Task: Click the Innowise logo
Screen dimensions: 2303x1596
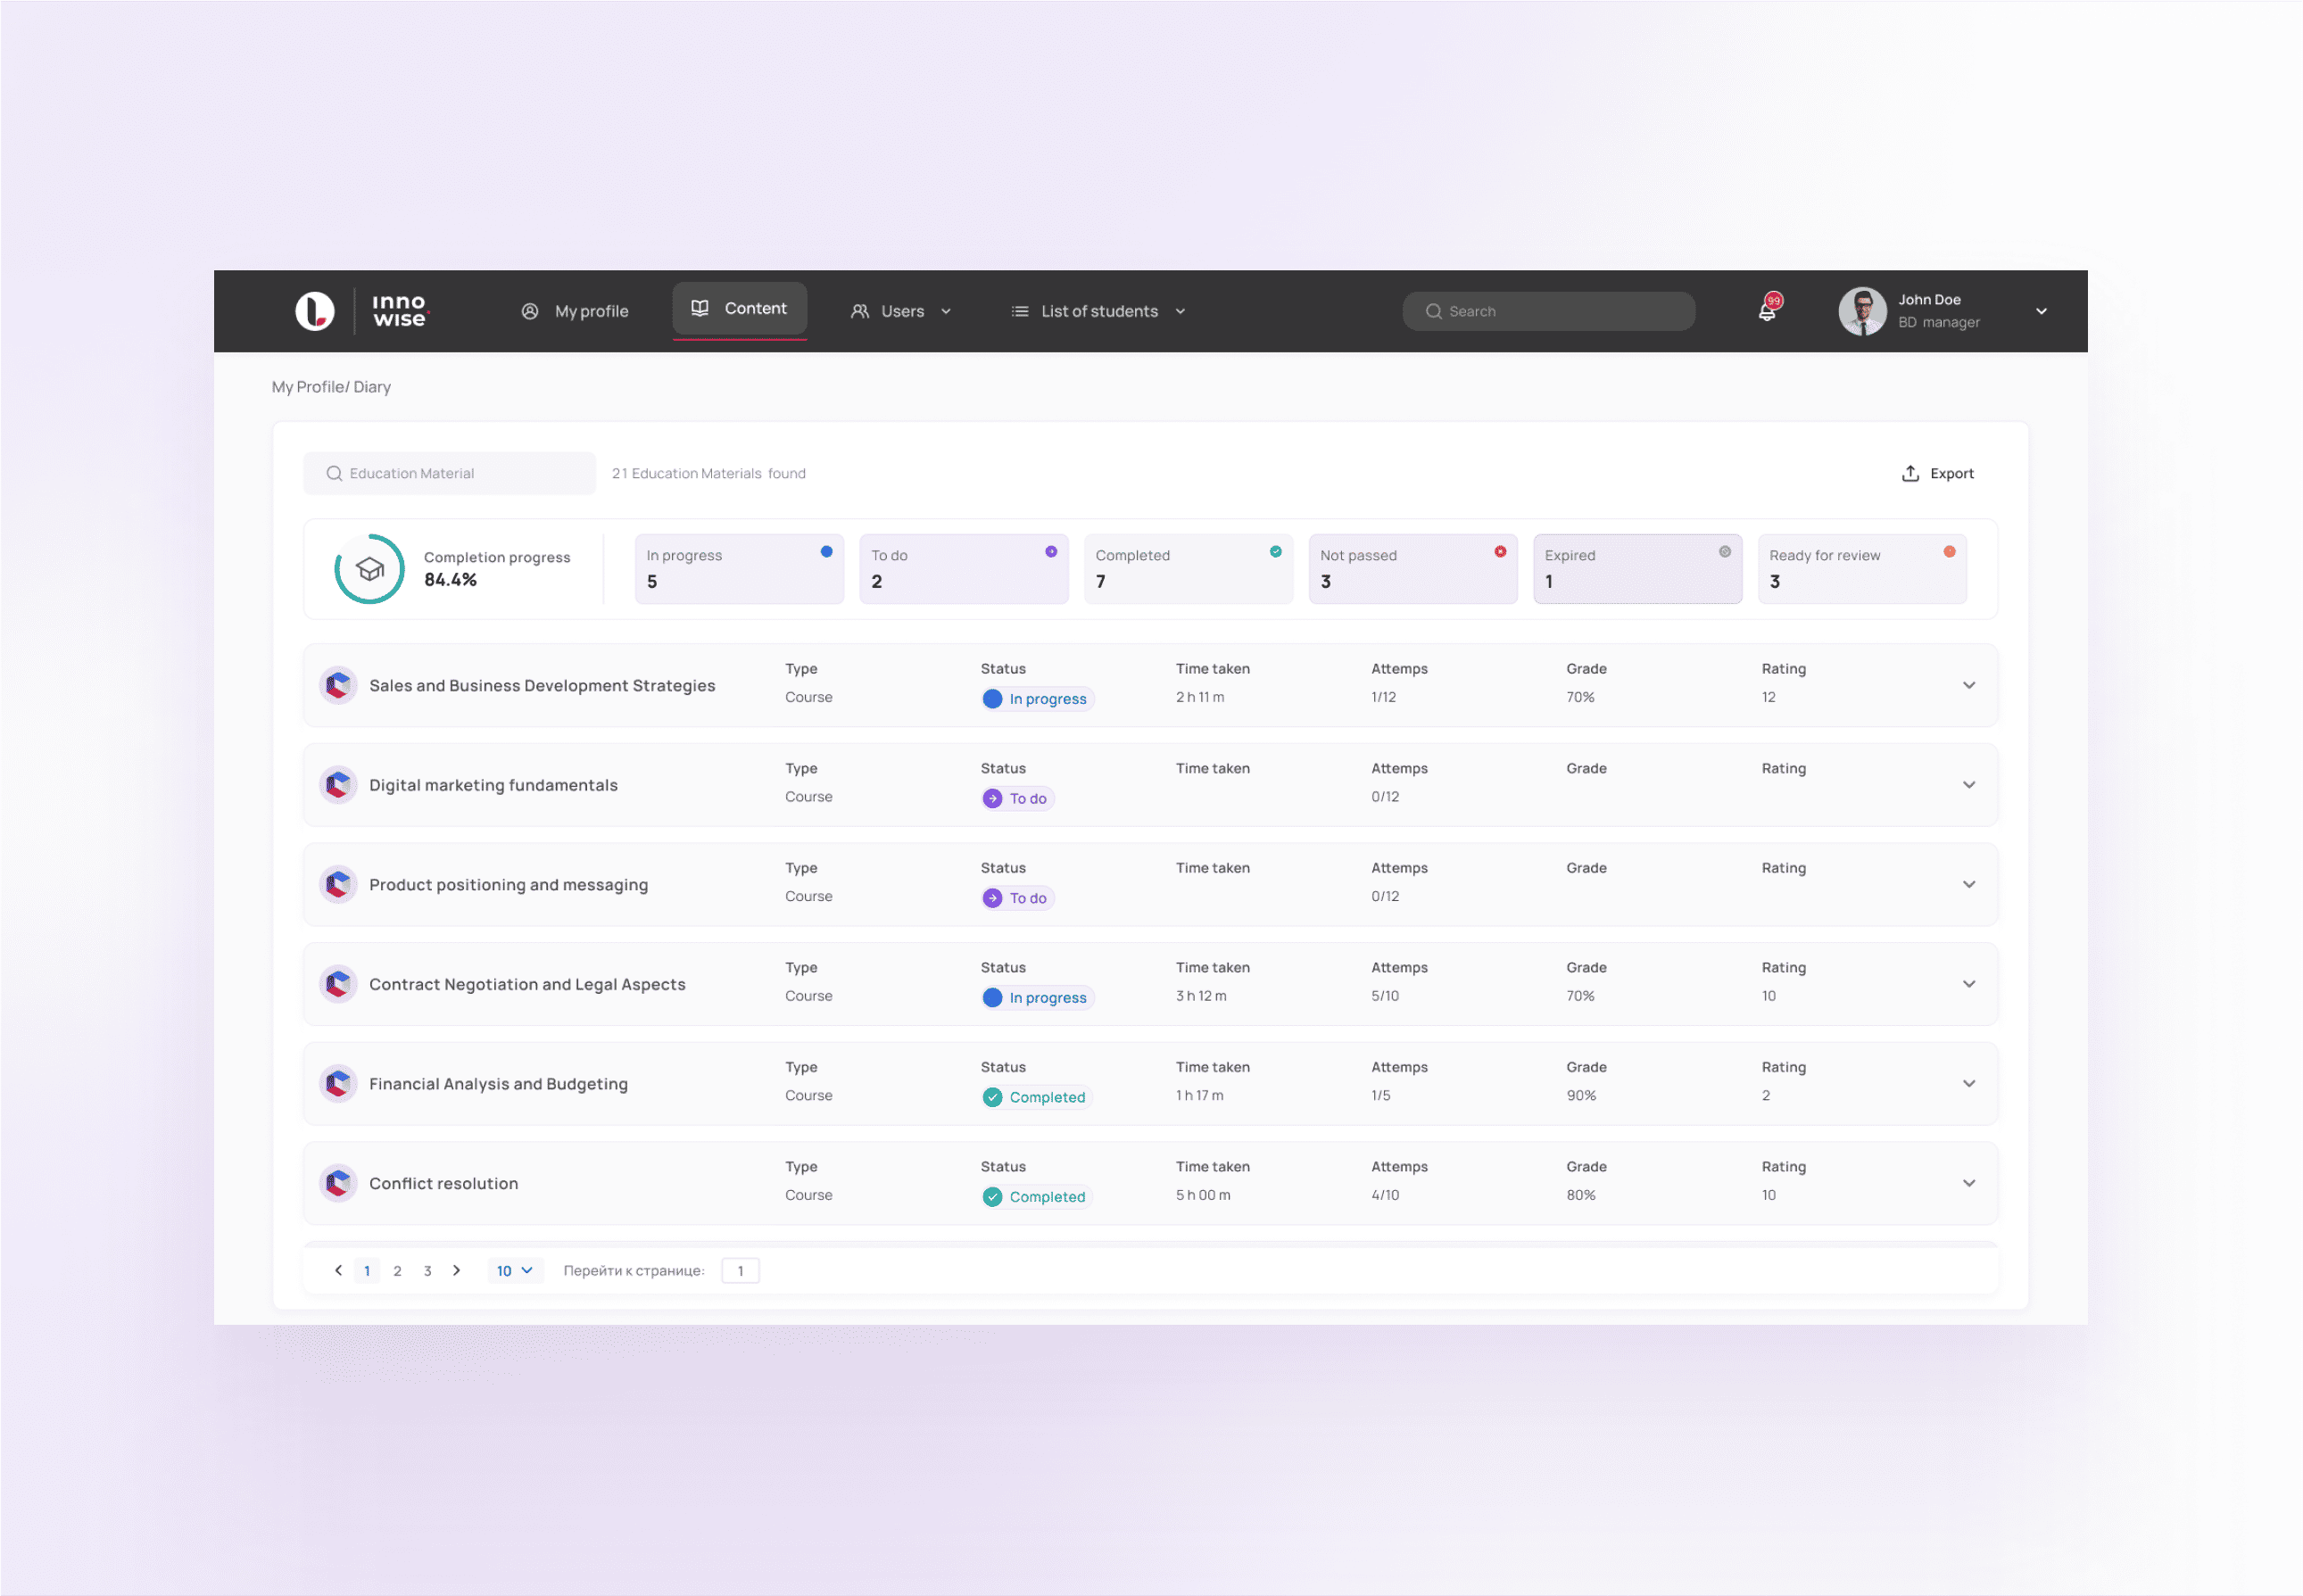Action: 362,311
